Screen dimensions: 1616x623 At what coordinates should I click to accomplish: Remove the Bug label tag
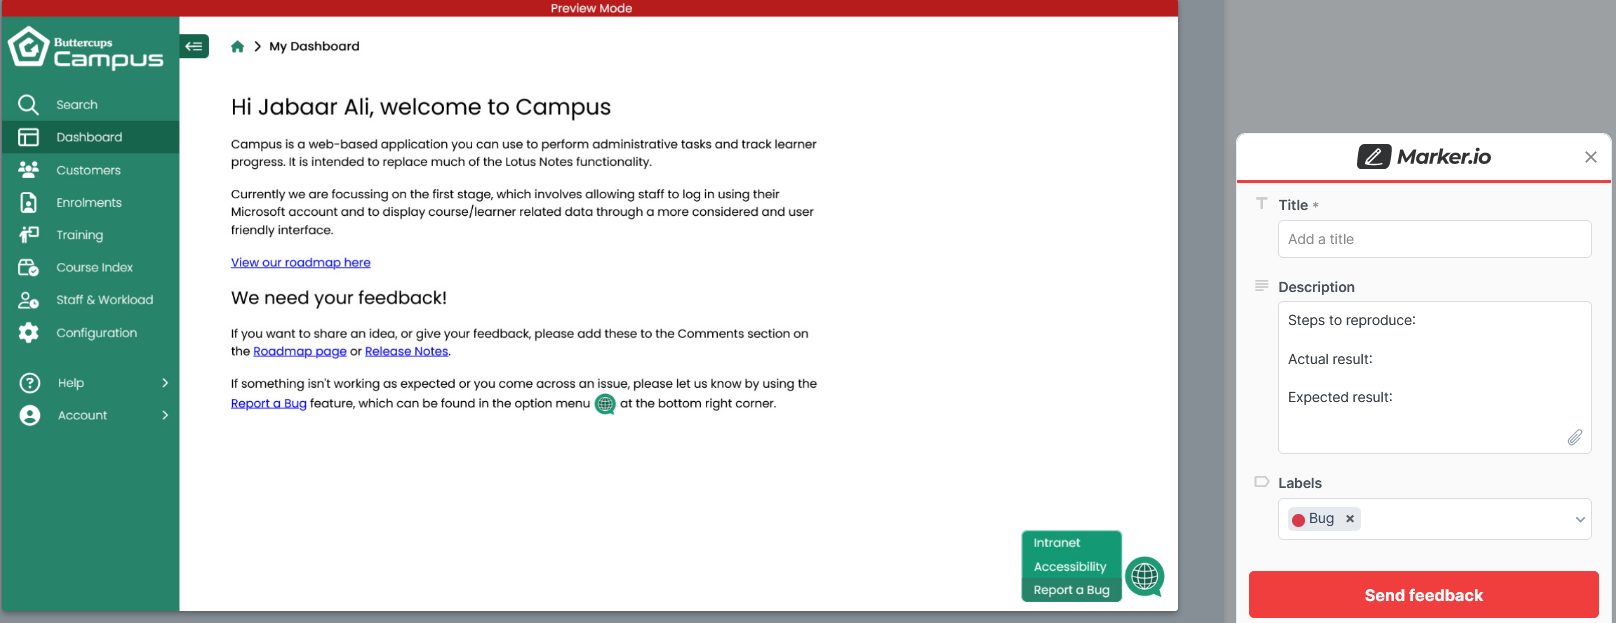pos(1350,519)
